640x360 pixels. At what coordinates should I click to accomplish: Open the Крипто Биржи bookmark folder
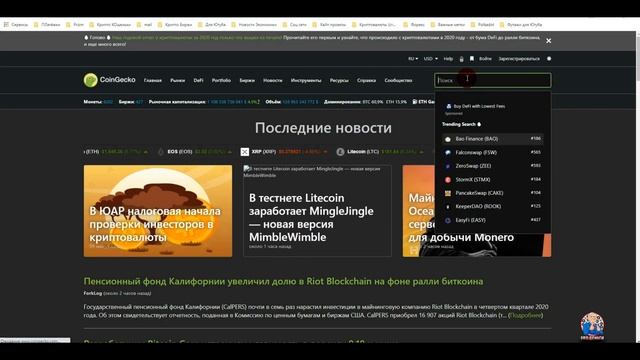point(175,24)
